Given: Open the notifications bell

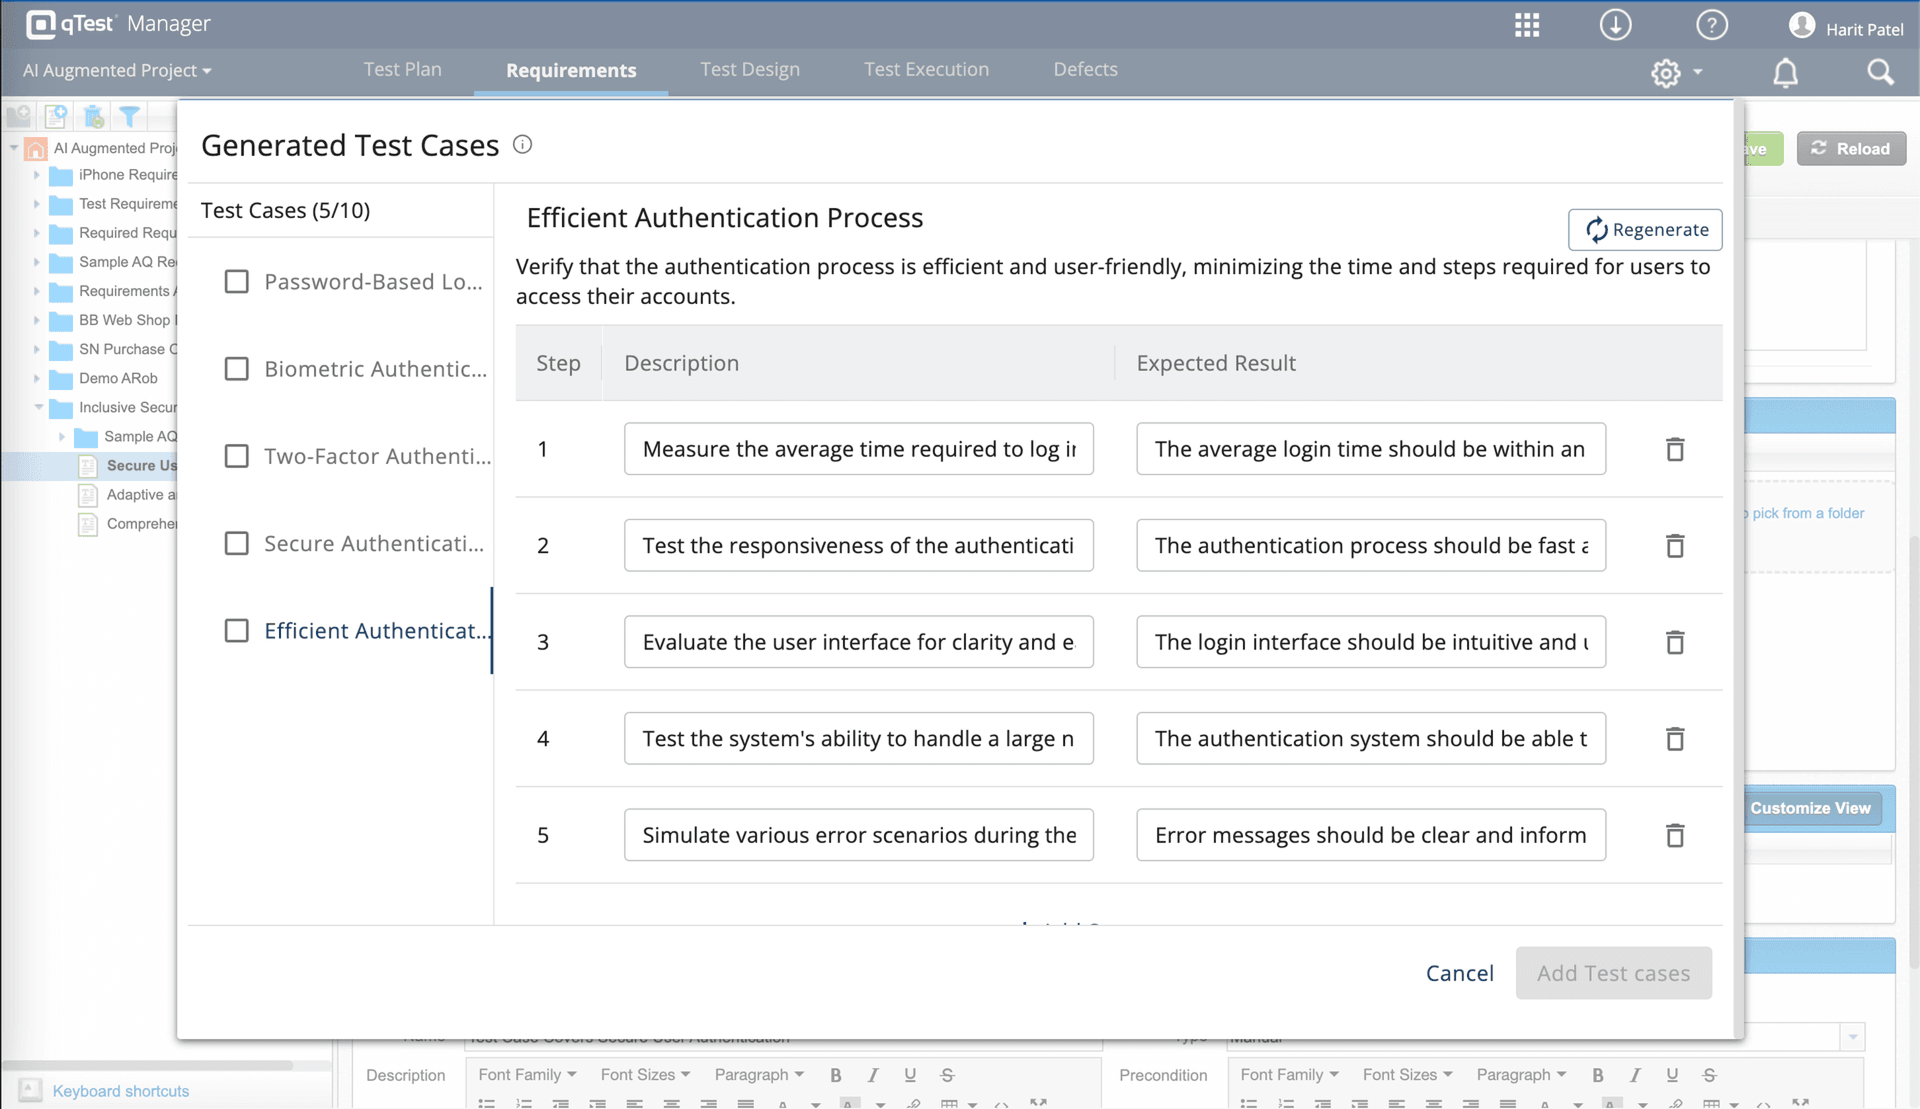Looking at the screenshot, I should click(1786, 72).
